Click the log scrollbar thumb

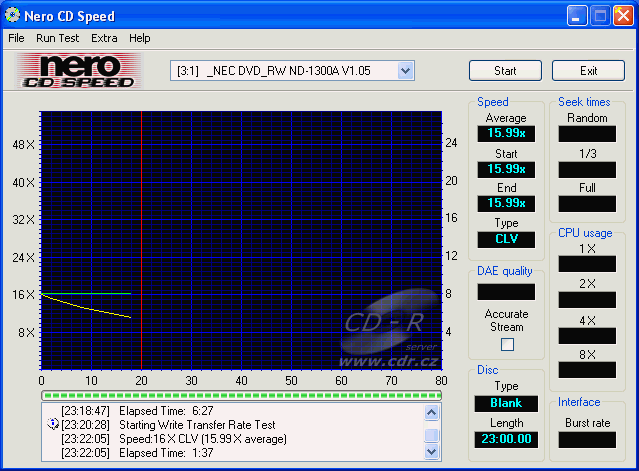pos(432,435)
